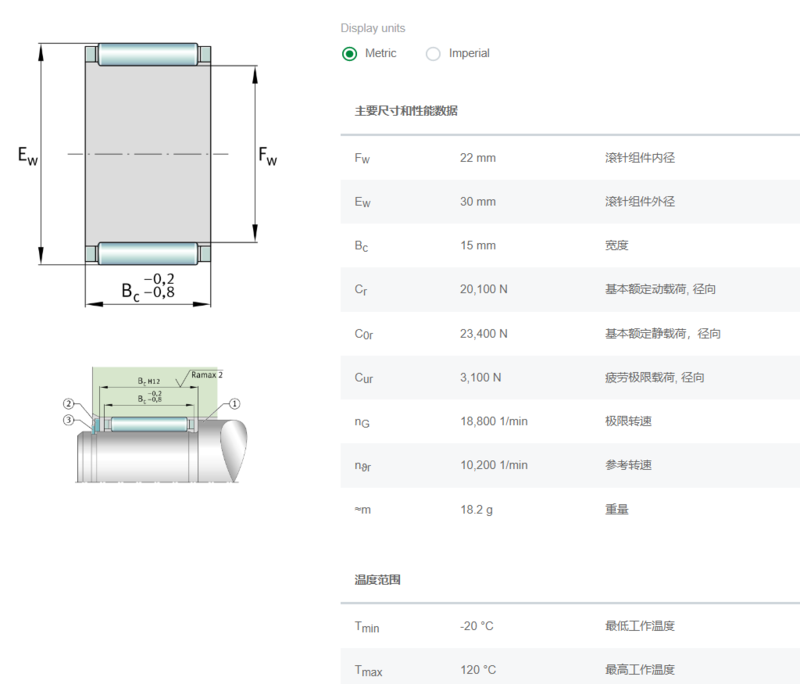Click the Tmax value 120 °C

click(478, 670)
